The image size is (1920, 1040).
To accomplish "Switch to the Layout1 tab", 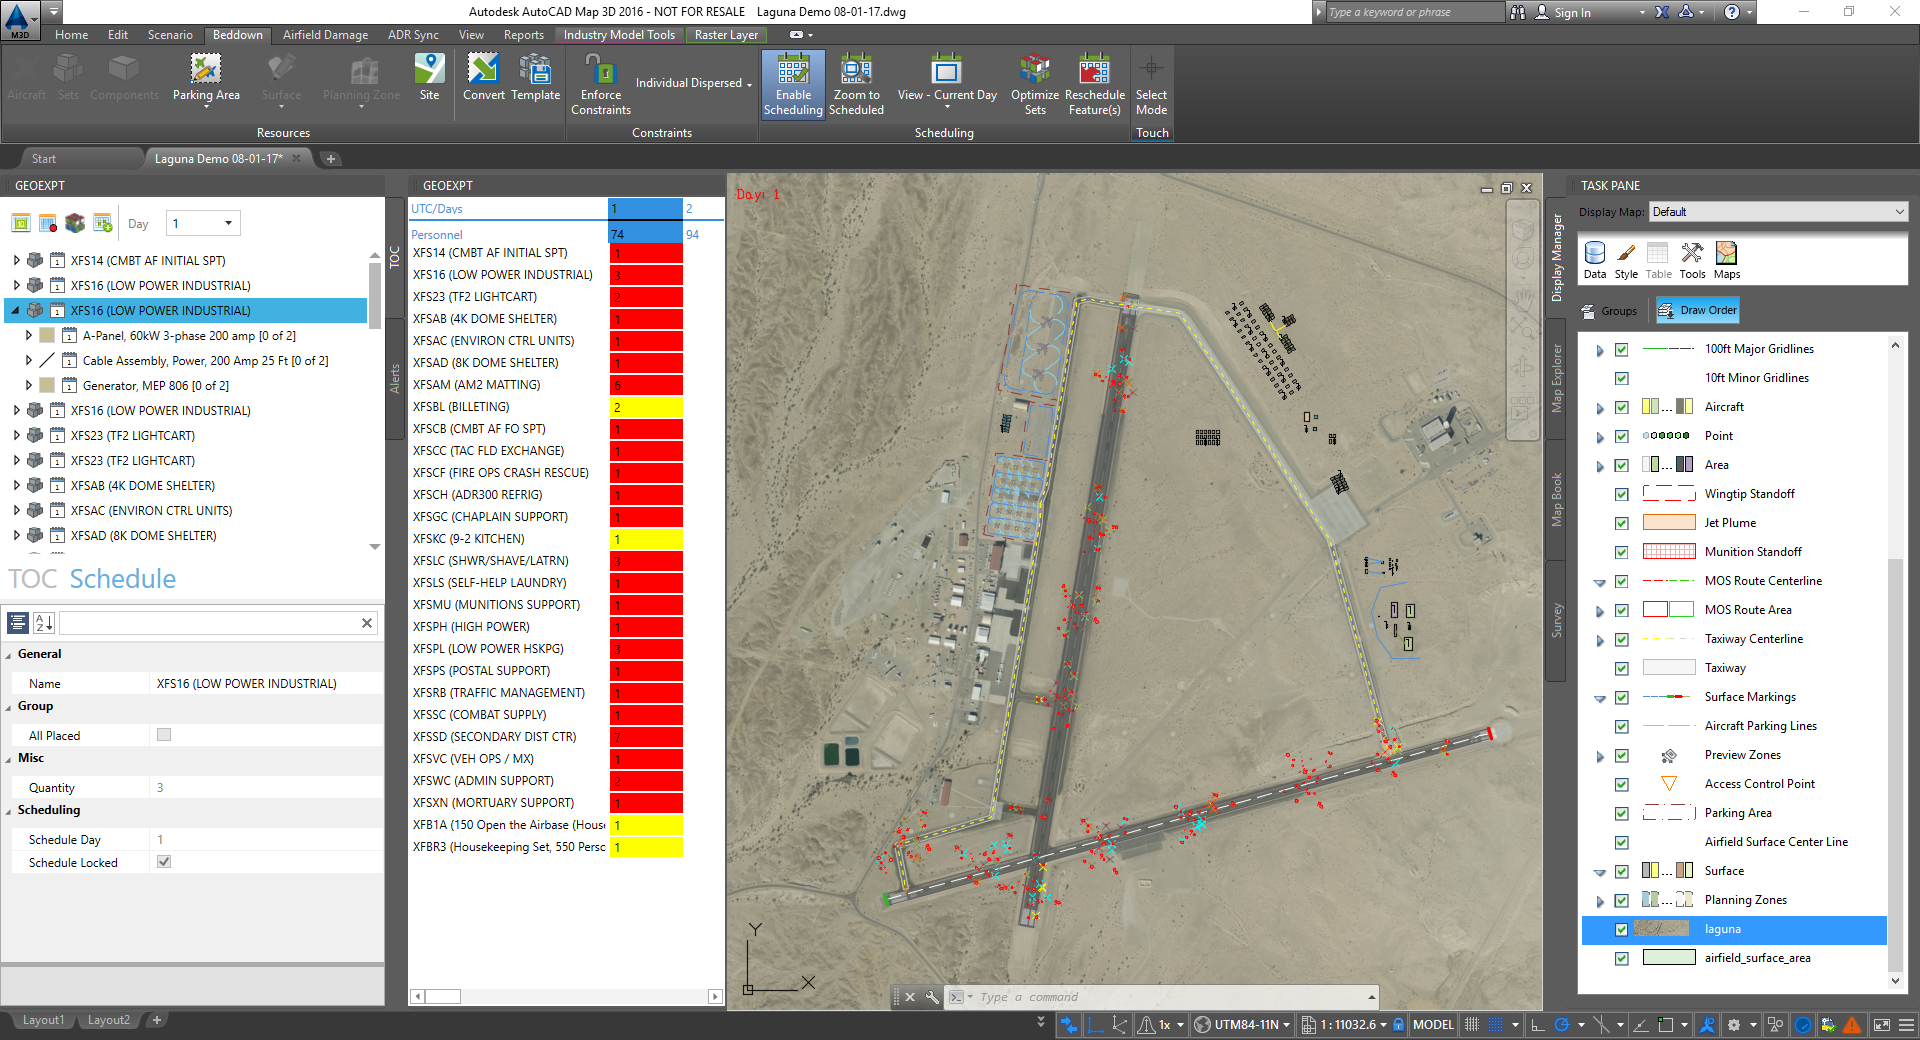I will point(43,1020).
